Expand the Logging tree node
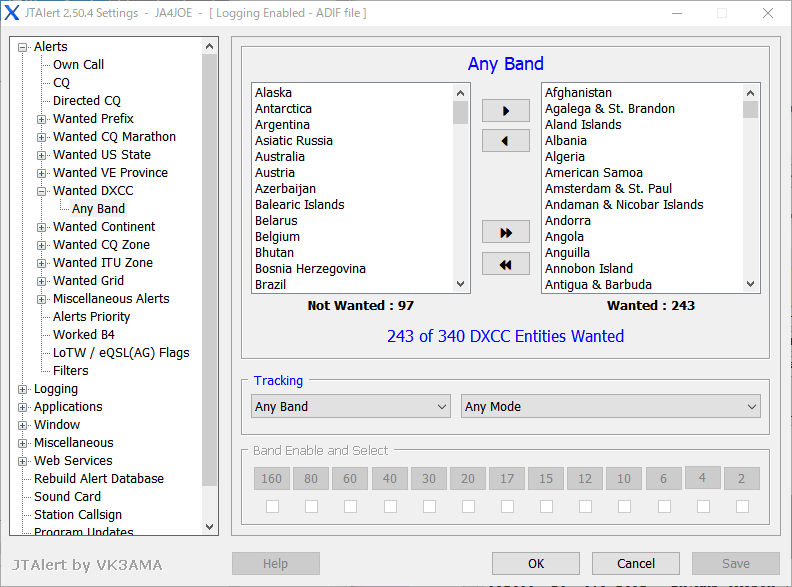 point(22,389)
